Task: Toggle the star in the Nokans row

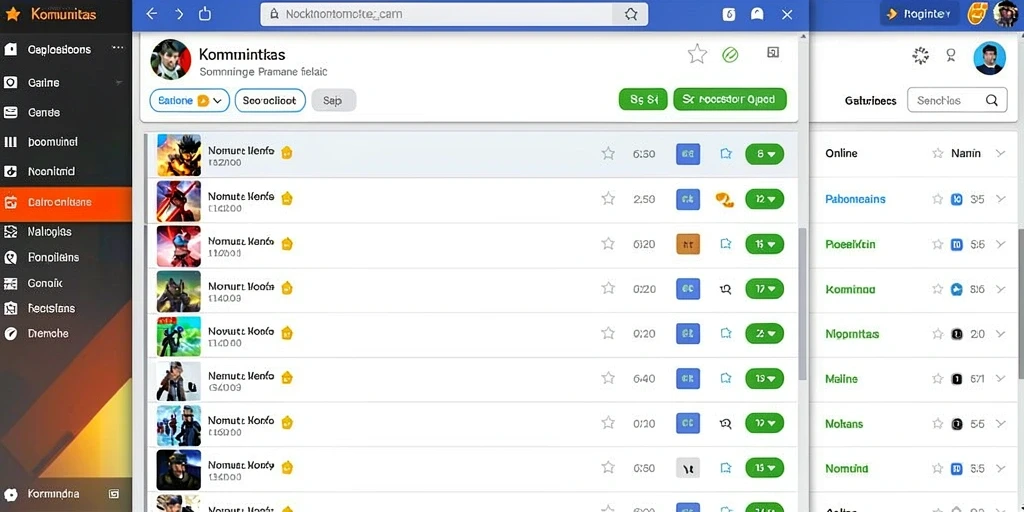Action: point(938,424)
